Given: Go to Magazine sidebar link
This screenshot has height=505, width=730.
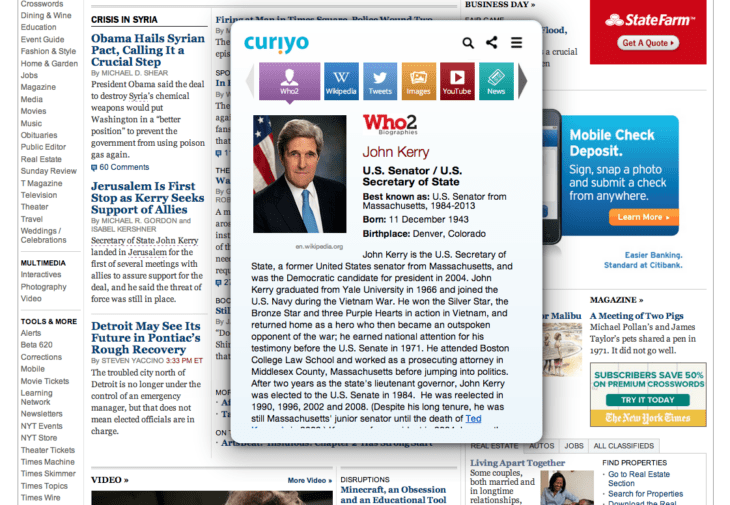Looking at the screenshot, I should pyautogui.click(x=38, y=87).
